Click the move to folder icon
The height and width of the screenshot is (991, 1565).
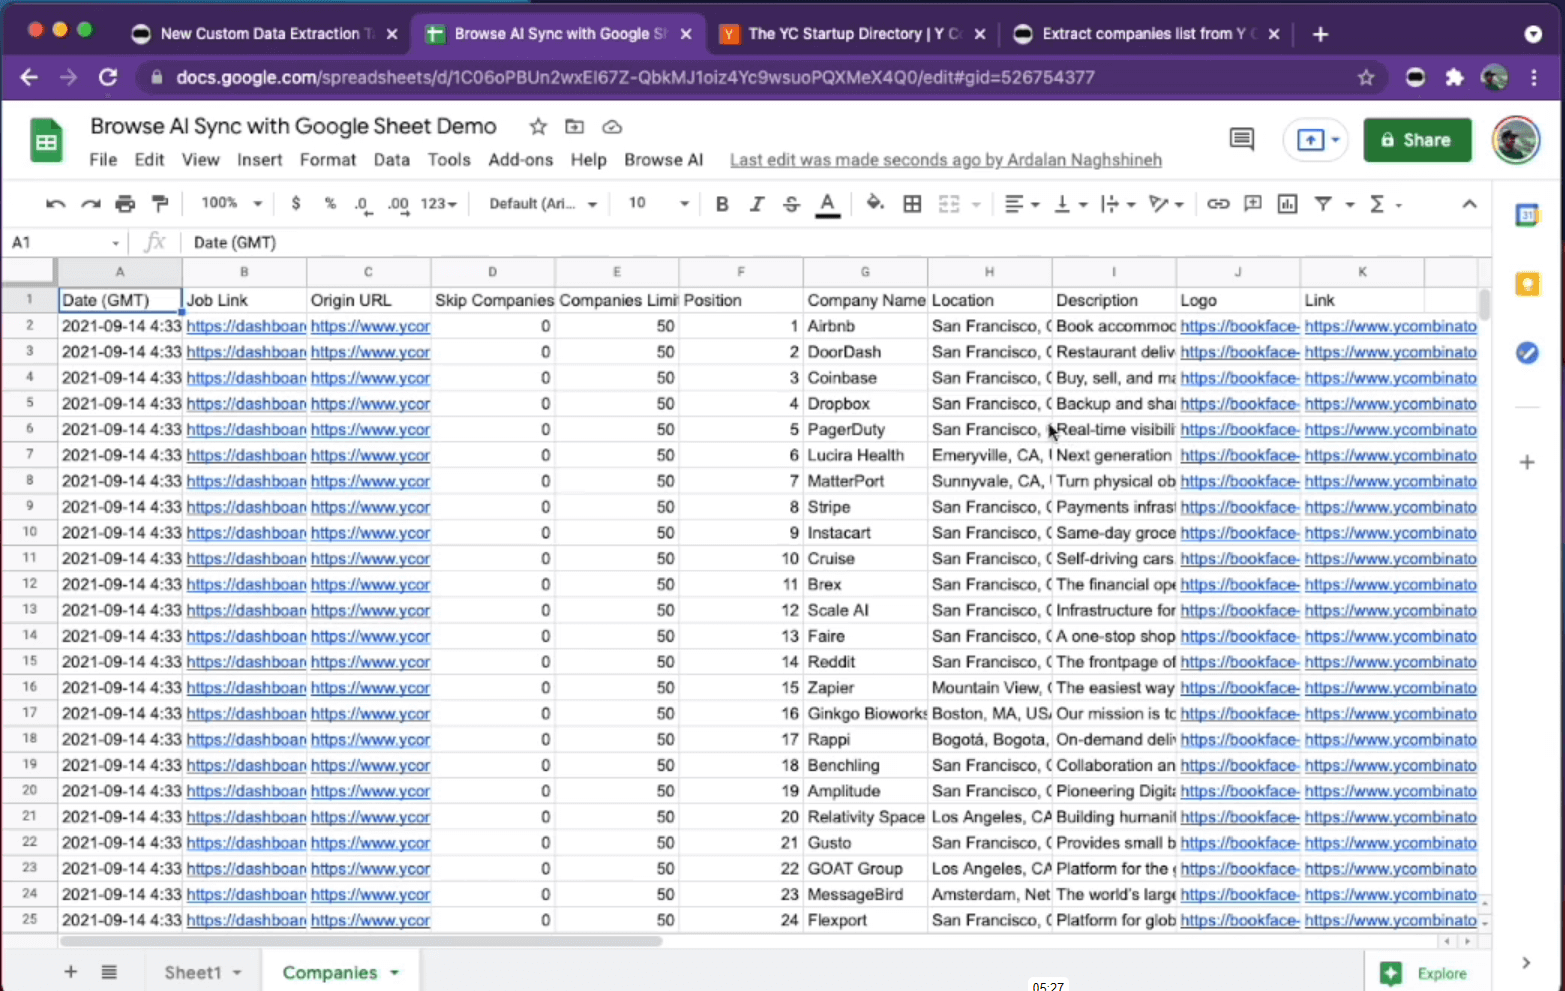click(x=574, y=127)
